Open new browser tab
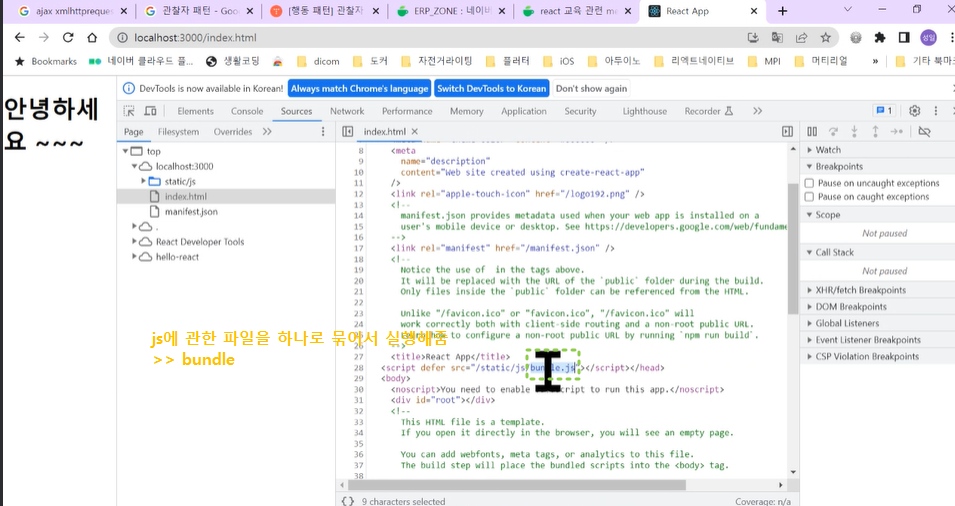This screenshot has width=955, height=506. (783, 11)
